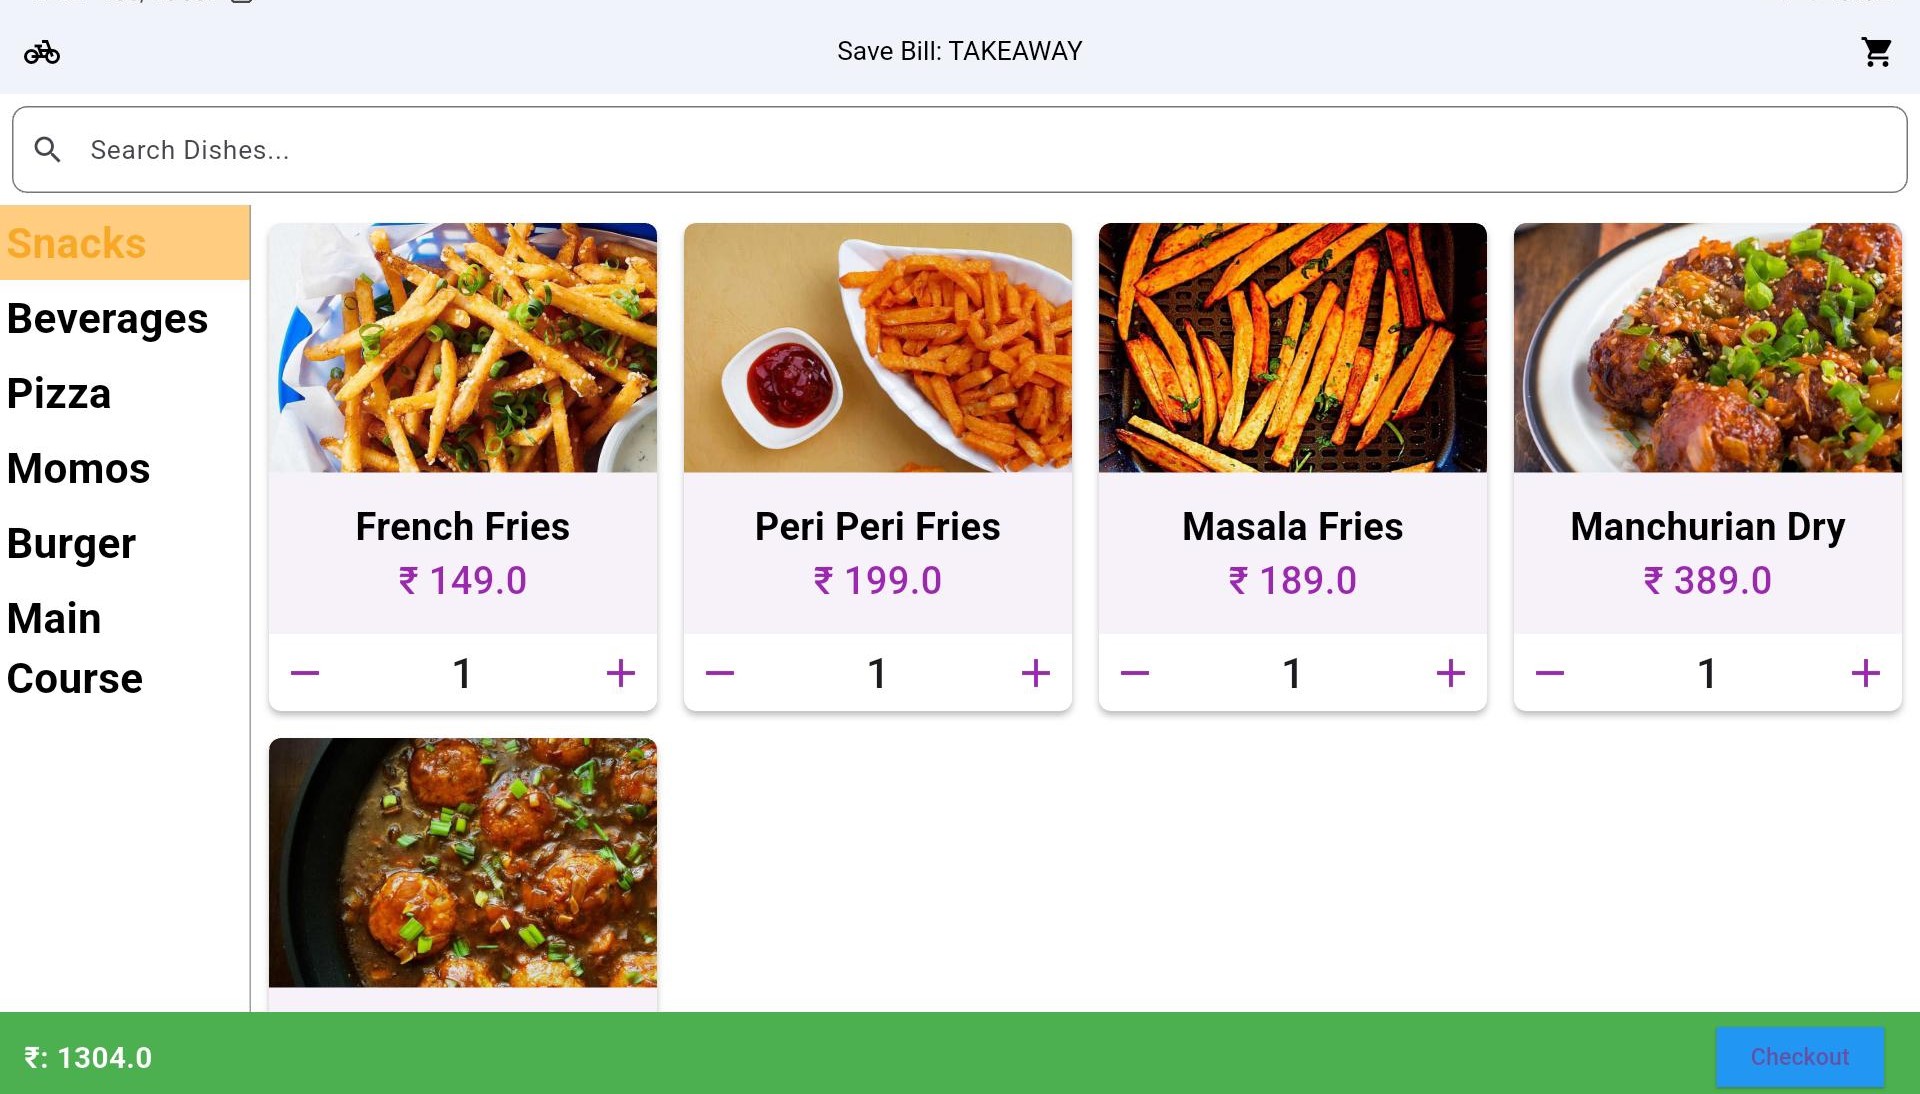Increase Masala Fries quantity

pos(1450,673)
